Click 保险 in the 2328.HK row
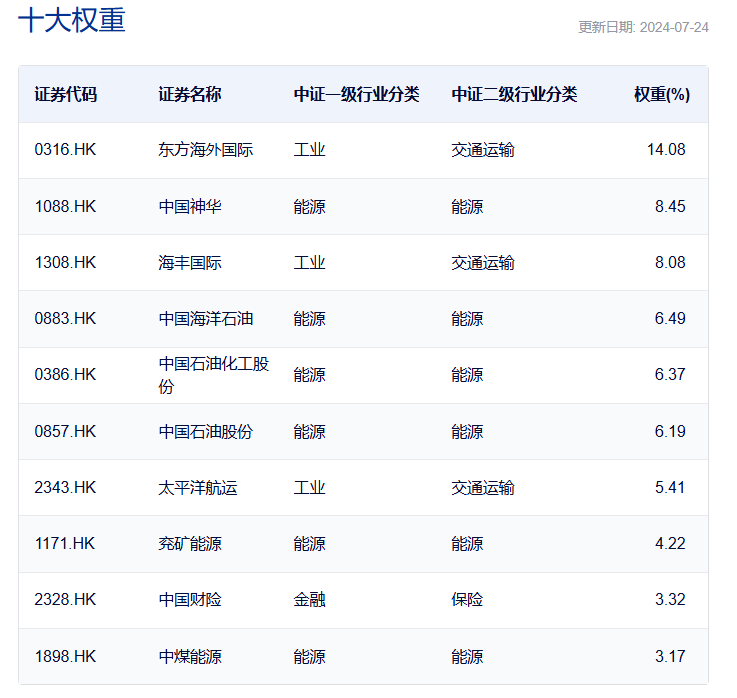 click(x=467, y=599)
